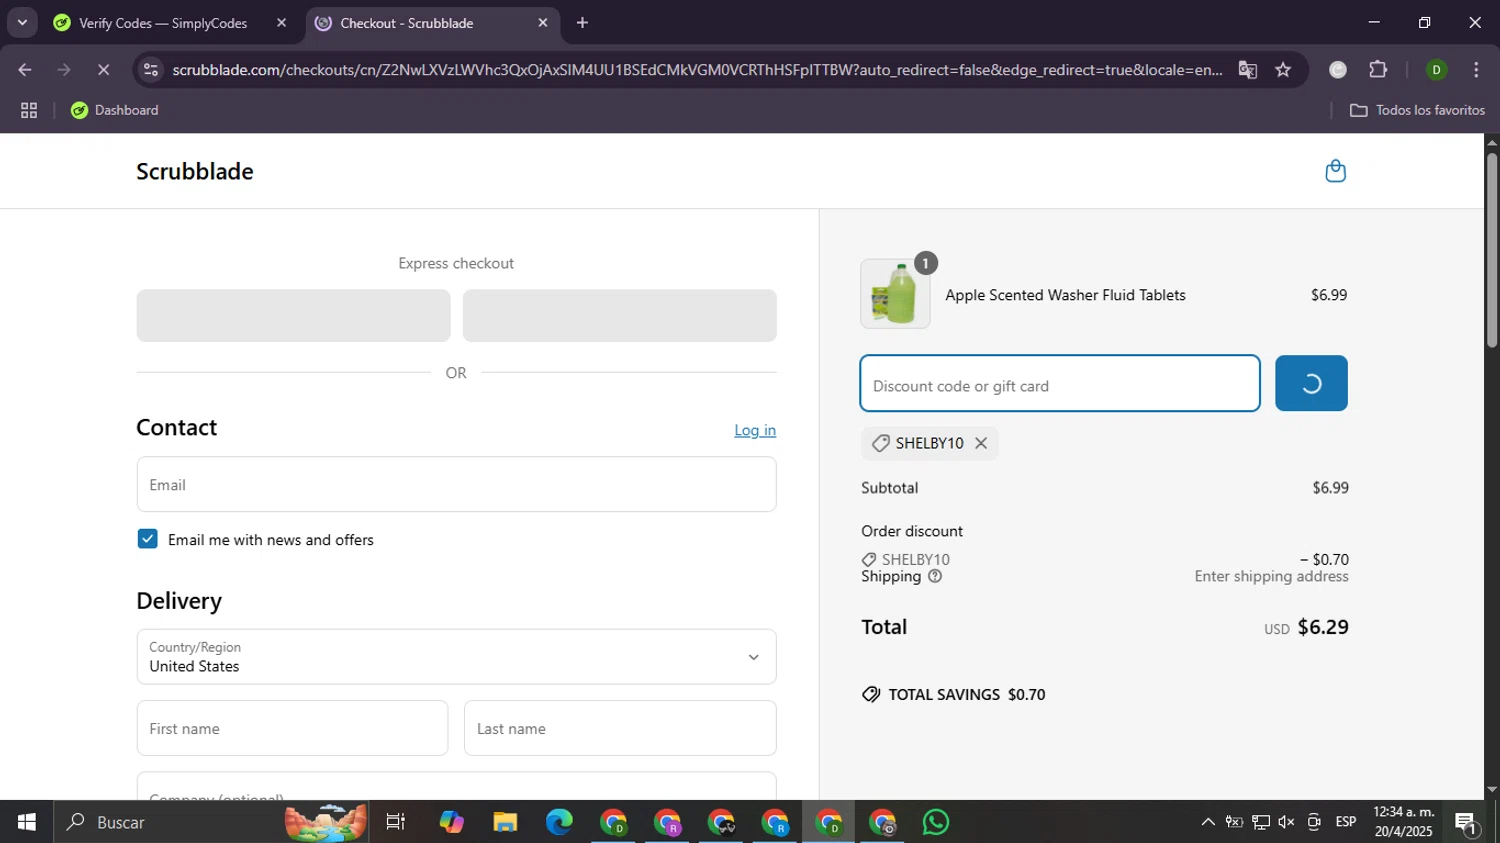Screen dimensions: 1500x843
Task: Open the shopping bag cart icon
Action: pyautogui.click(x=1335, y=171)
